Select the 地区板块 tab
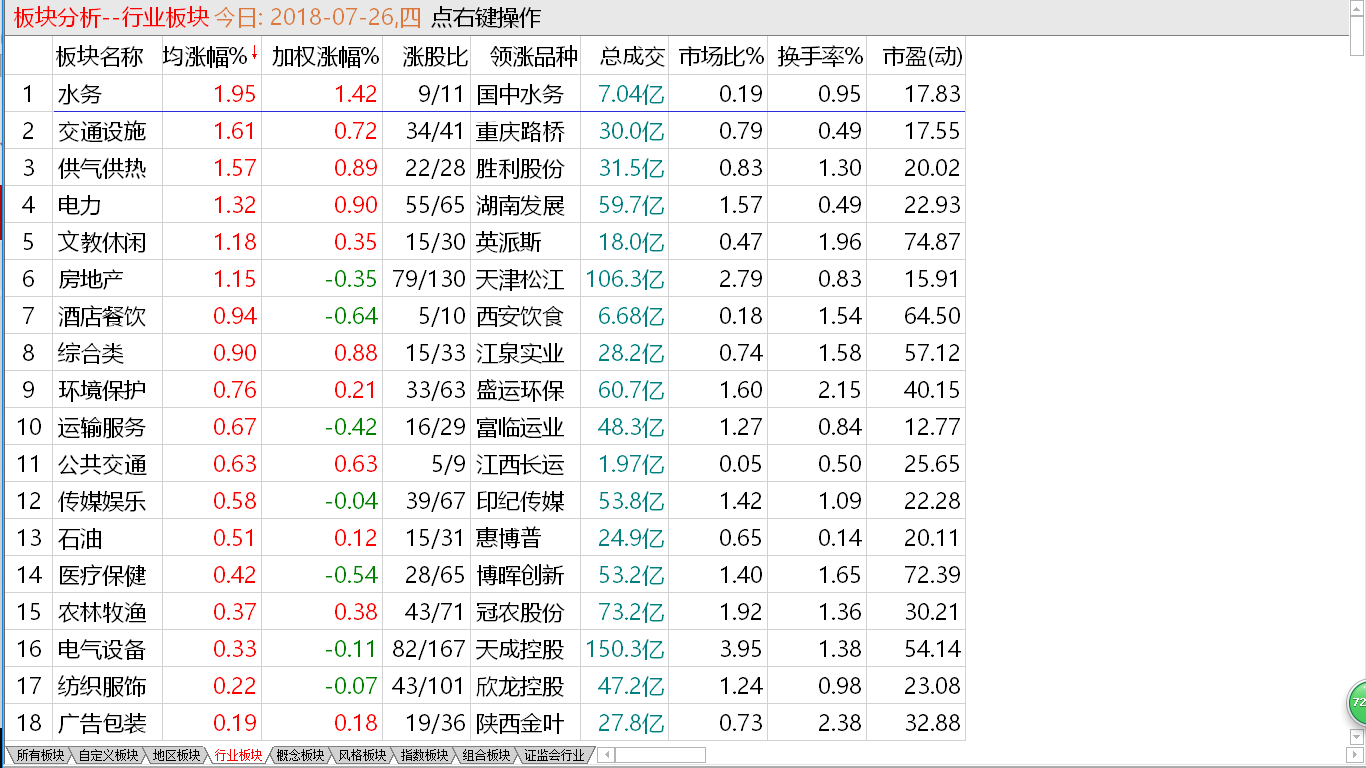Screen dimensions: 1366x768 tap(175, 756)
